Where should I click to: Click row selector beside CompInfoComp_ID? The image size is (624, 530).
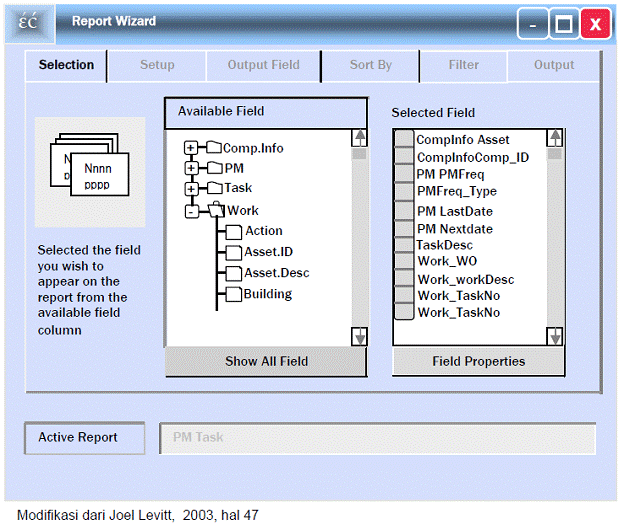pos(404,156)
